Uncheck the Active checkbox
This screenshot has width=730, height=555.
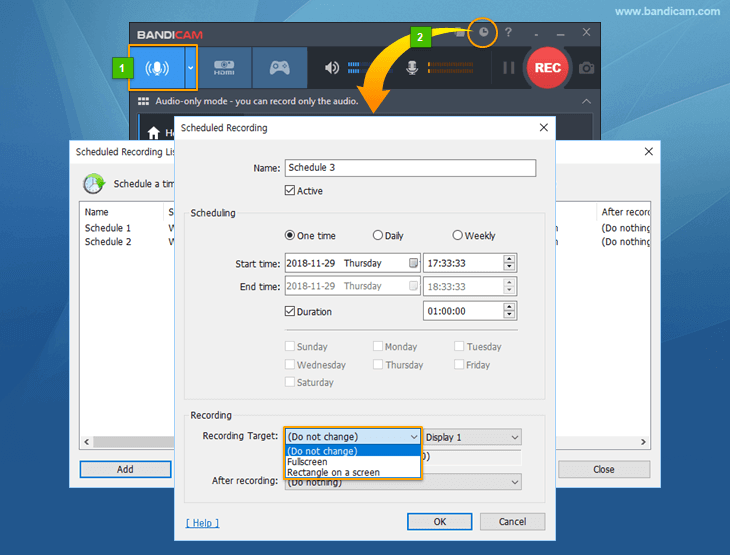pos(290,190)
